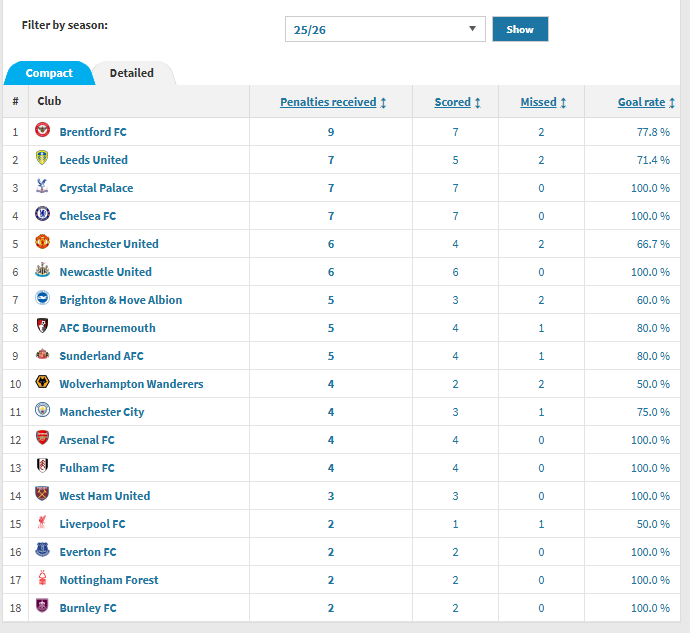The width and height of the screenshot is (690, 633).
Task: Click the Crystal Palace club crest
Action: point(42,186)
